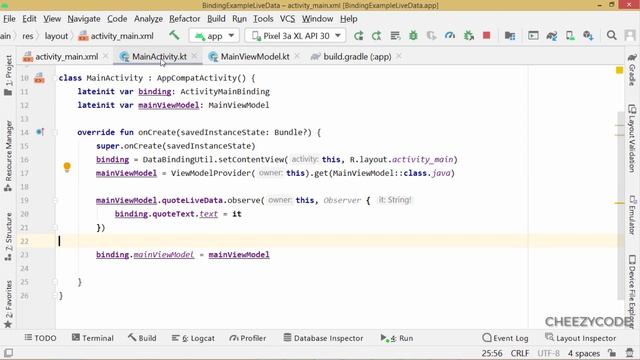The width and height of the screenshot is (640, 360).
Task: Open the Tools menu
Action: [x=263, y=19]
